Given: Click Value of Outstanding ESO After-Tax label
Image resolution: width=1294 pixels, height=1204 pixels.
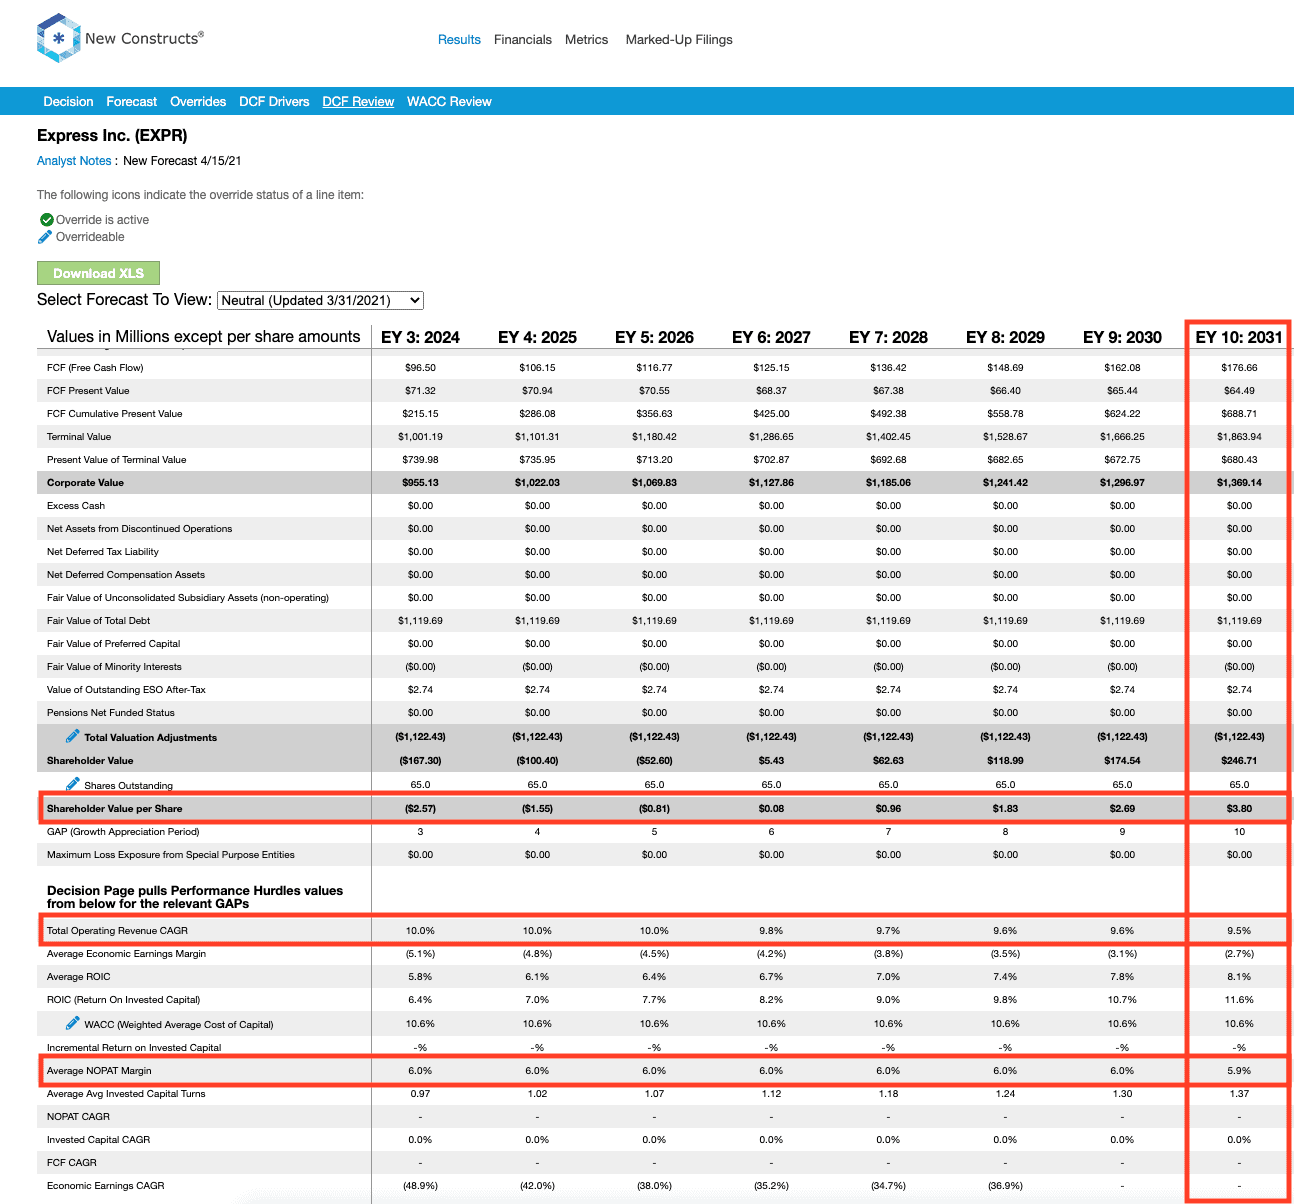Looking at the screenshot, I should pos(126,690).
